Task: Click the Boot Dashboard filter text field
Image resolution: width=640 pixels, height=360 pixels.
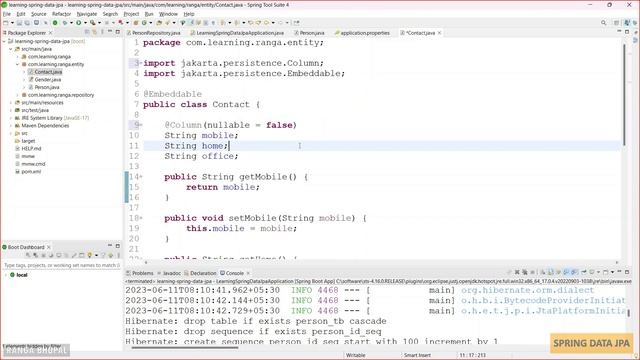Action: click(x=61, y=265)
